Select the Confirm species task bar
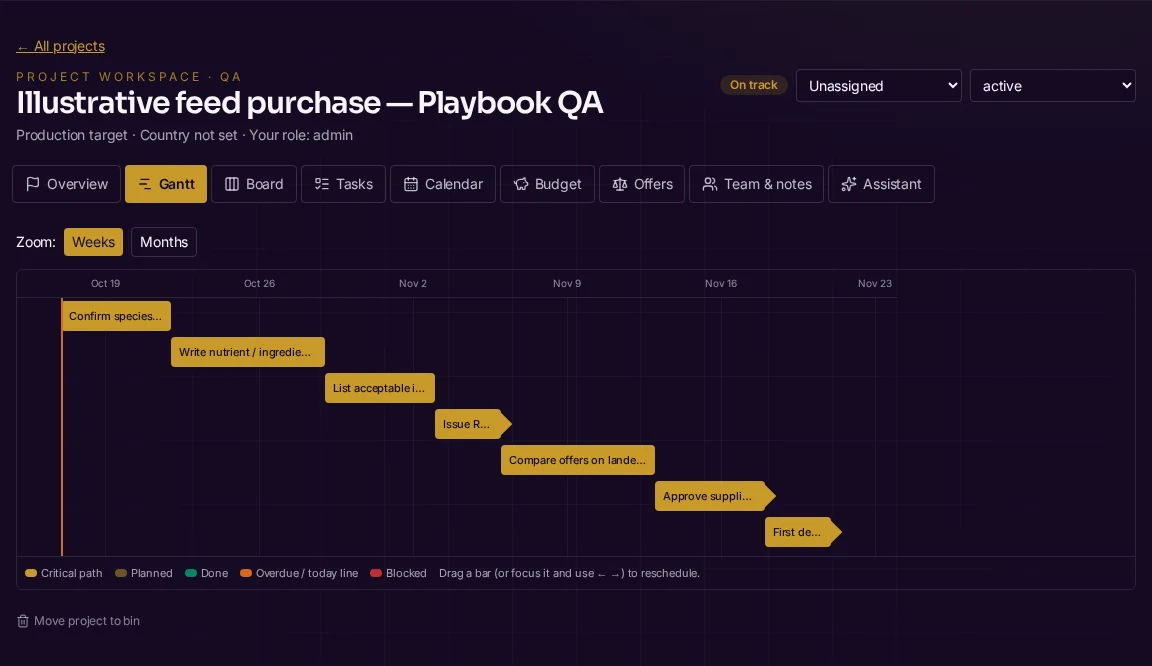The image size is (1152, 666). pos(116,316)
